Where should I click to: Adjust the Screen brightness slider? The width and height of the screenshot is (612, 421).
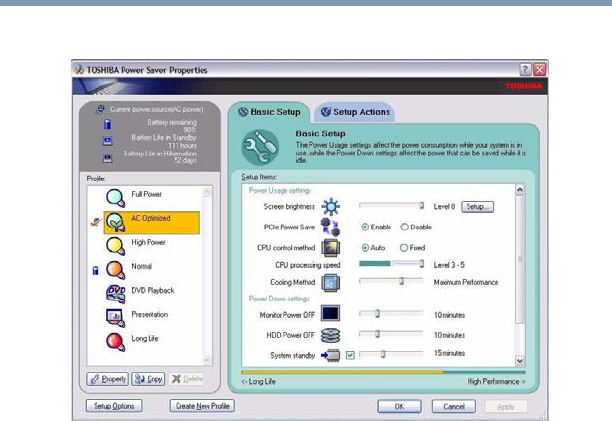click(x=391, y=206)
